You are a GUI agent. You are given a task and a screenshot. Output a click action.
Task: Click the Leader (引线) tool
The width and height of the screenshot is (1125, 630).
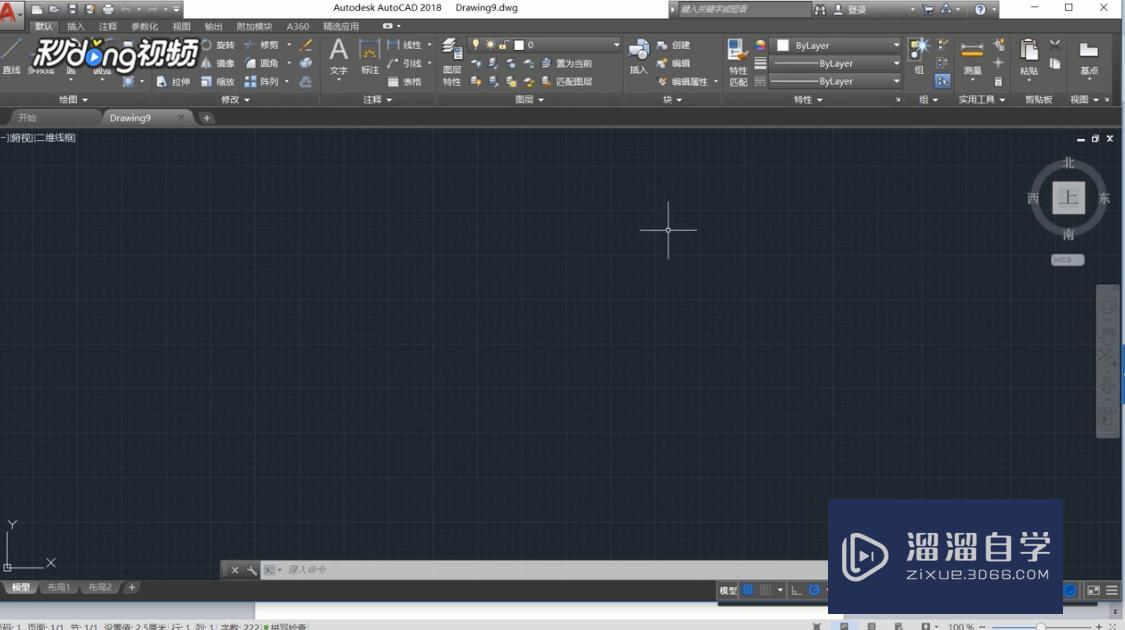point(405,63)
